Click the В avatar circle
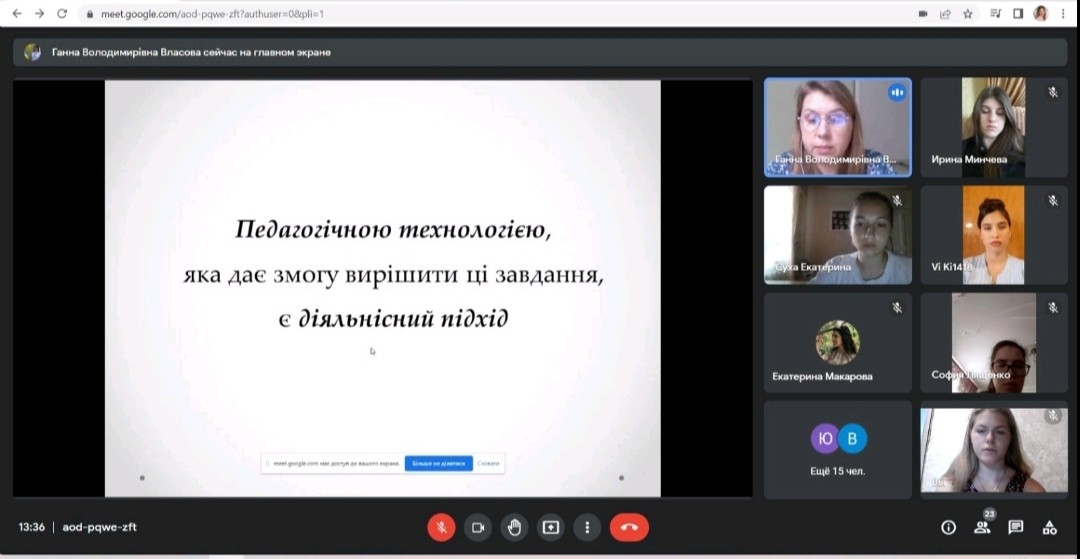Screen dimensions: 1080x559 pos(852,439)
